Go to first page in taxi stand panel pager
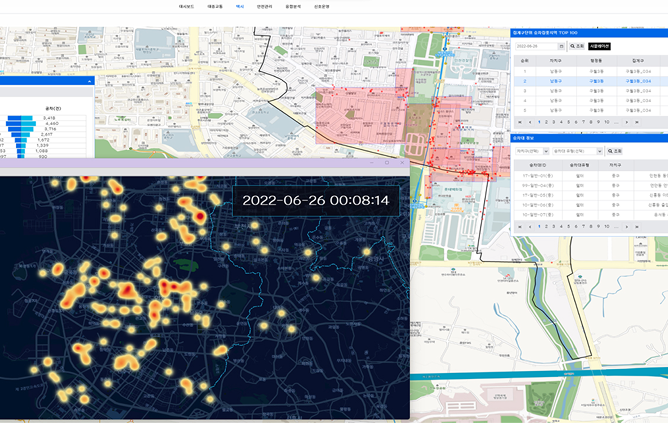Screen dimensions: 668x423 click(x=520, y=227)
